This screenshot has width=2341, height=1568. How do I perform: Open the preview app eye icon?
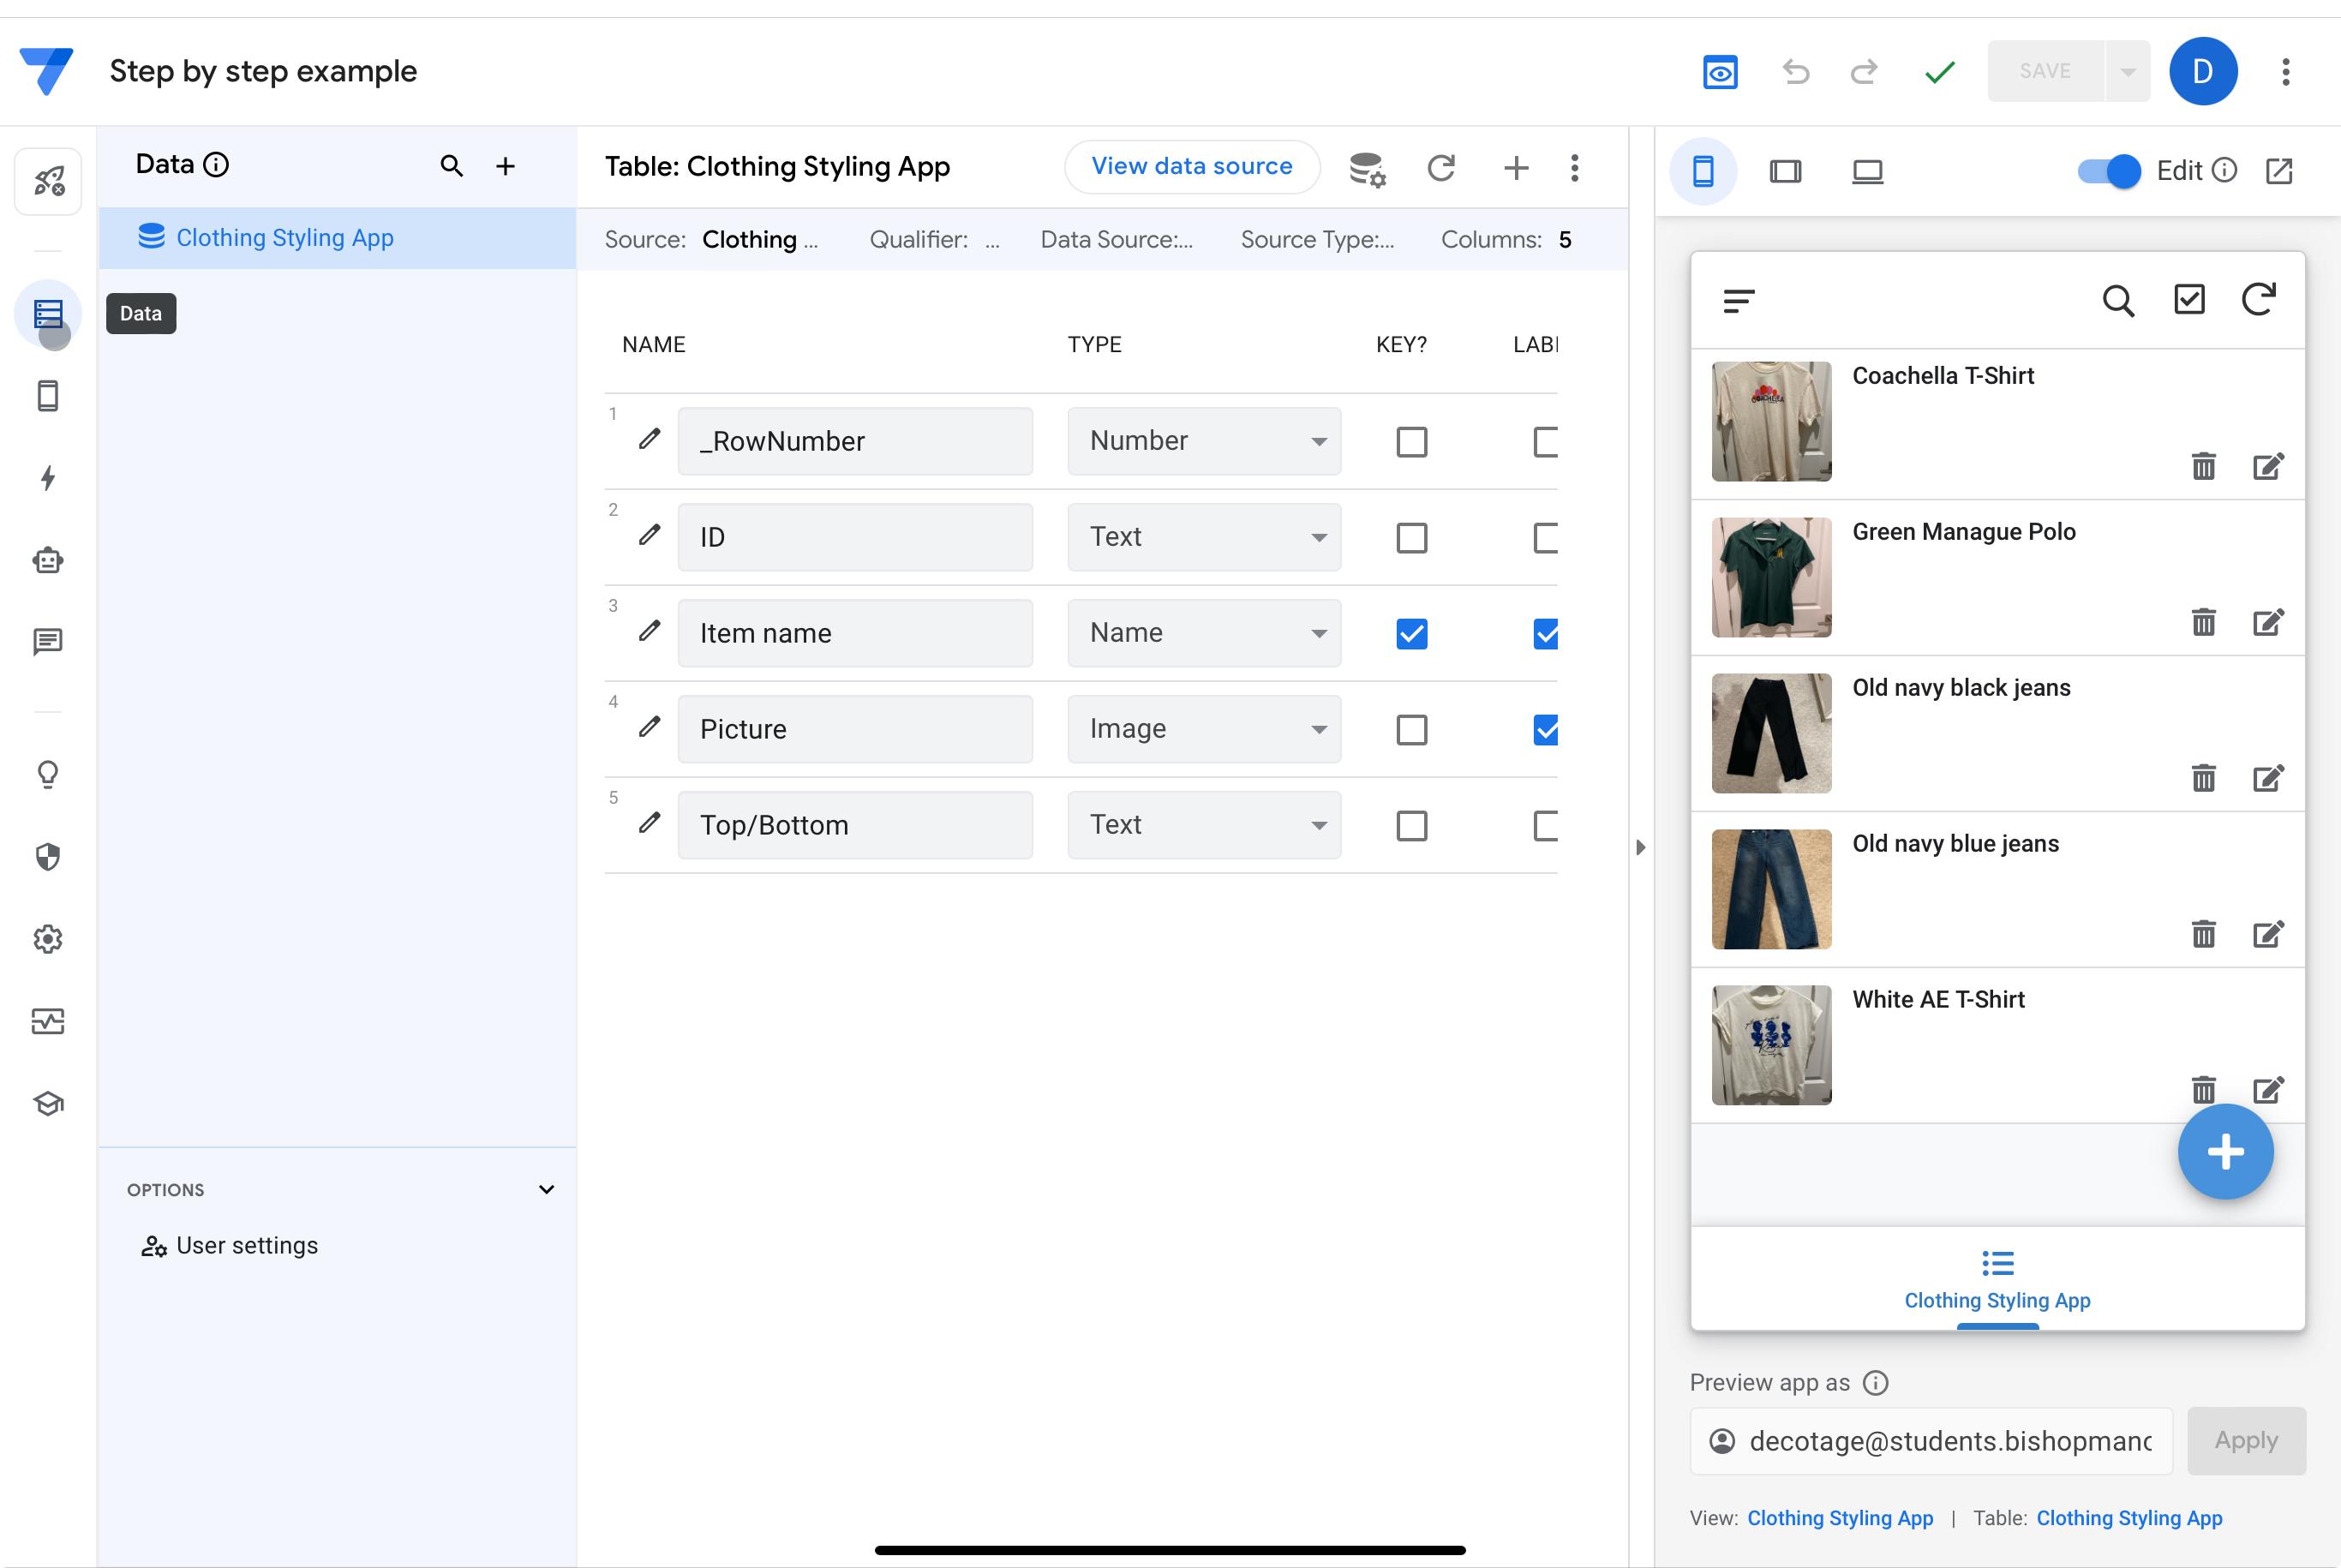pyautogui.click(x=1720, y=72)
